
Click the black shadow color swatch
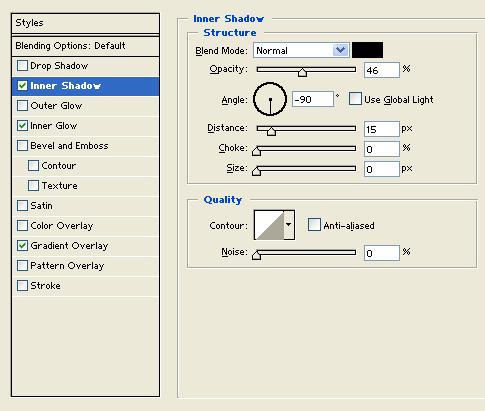tap(367, 50)
